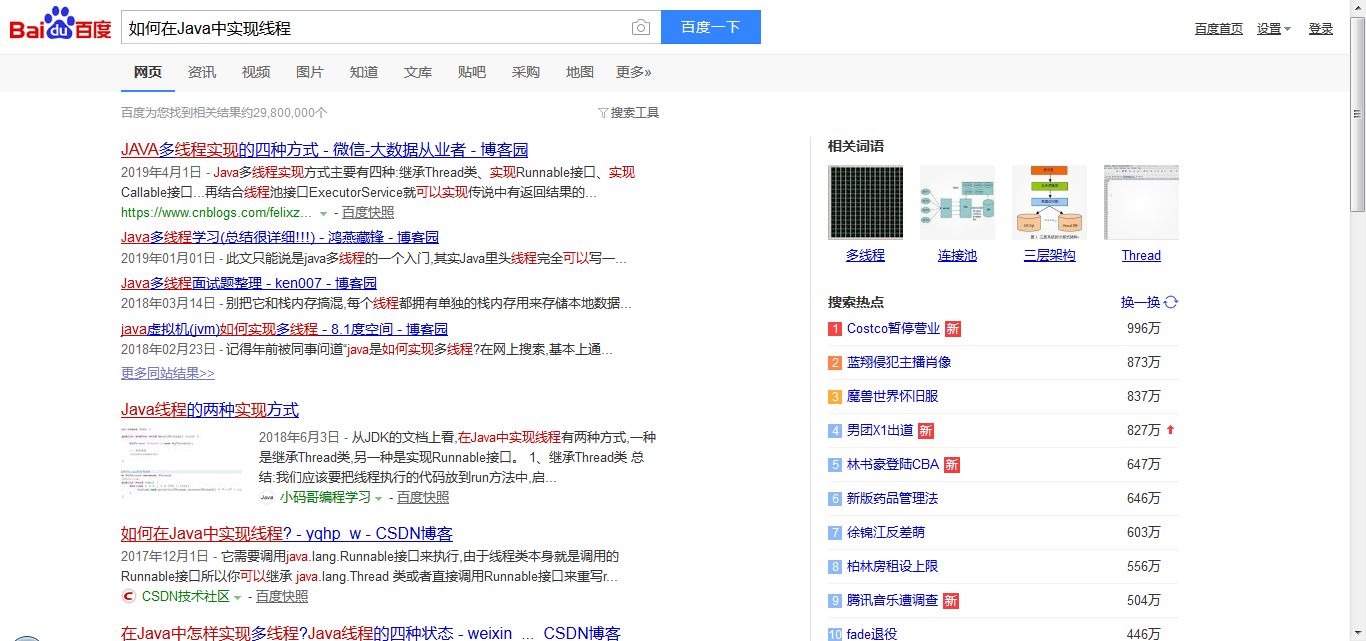Refresh hot searches with 换一换 icon
This screenshot has width=1366, height=641.
point(1171,302)
